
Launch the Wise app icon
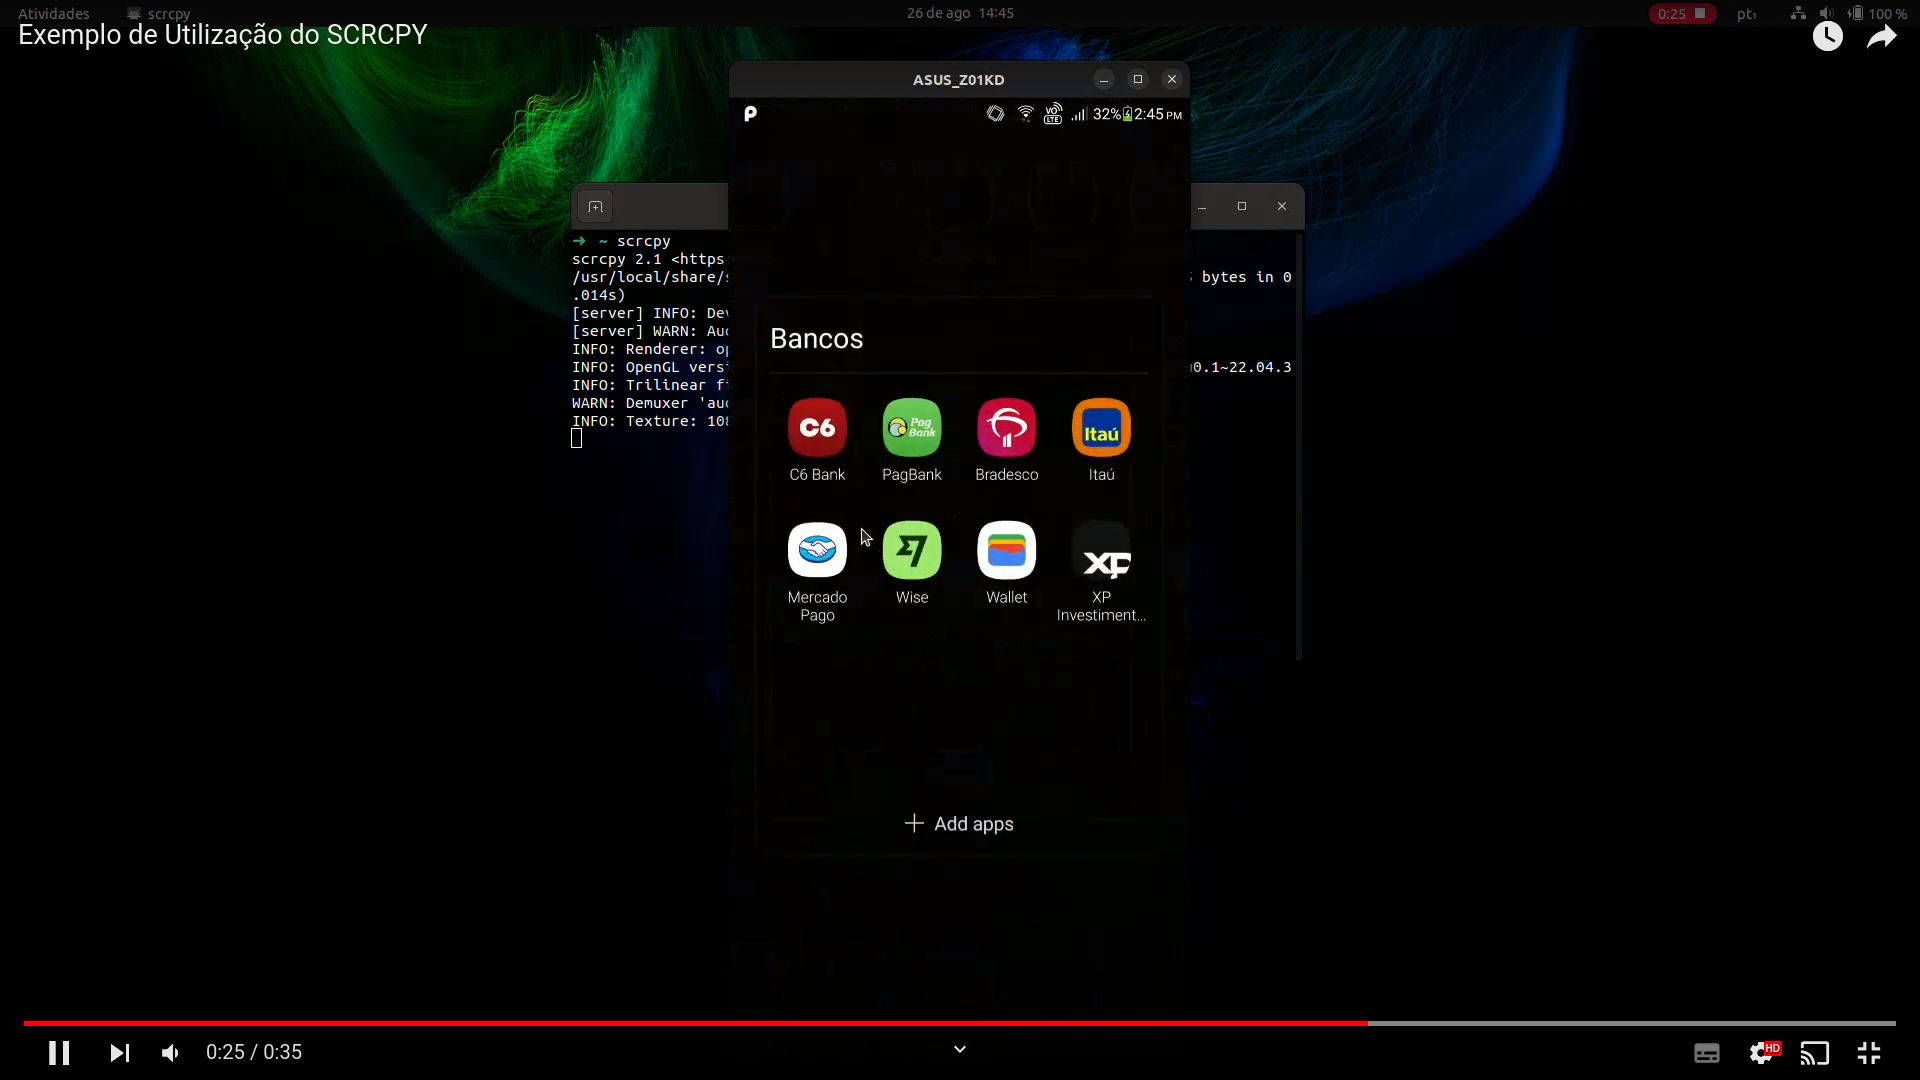911,551
